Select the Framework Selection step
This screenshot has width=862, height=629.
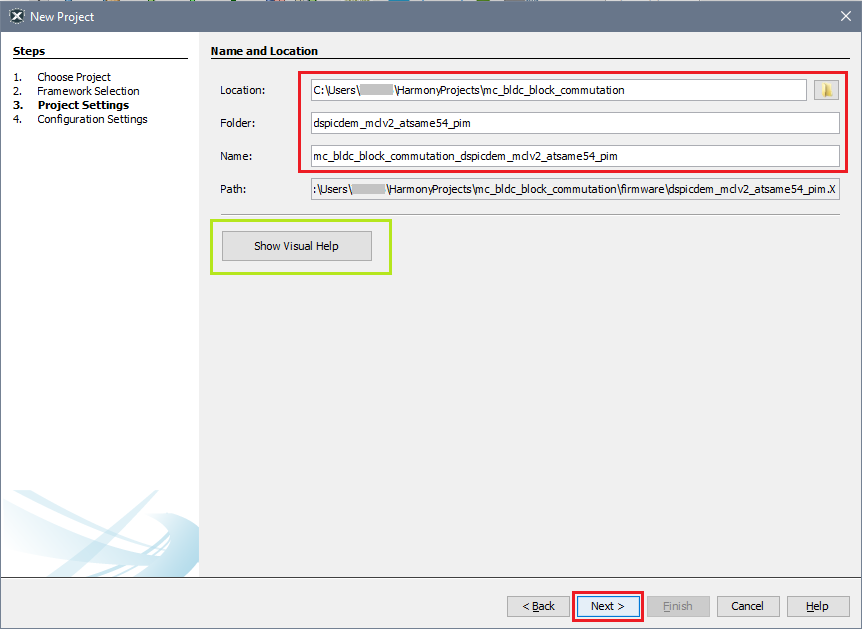(x=88, y=91)
